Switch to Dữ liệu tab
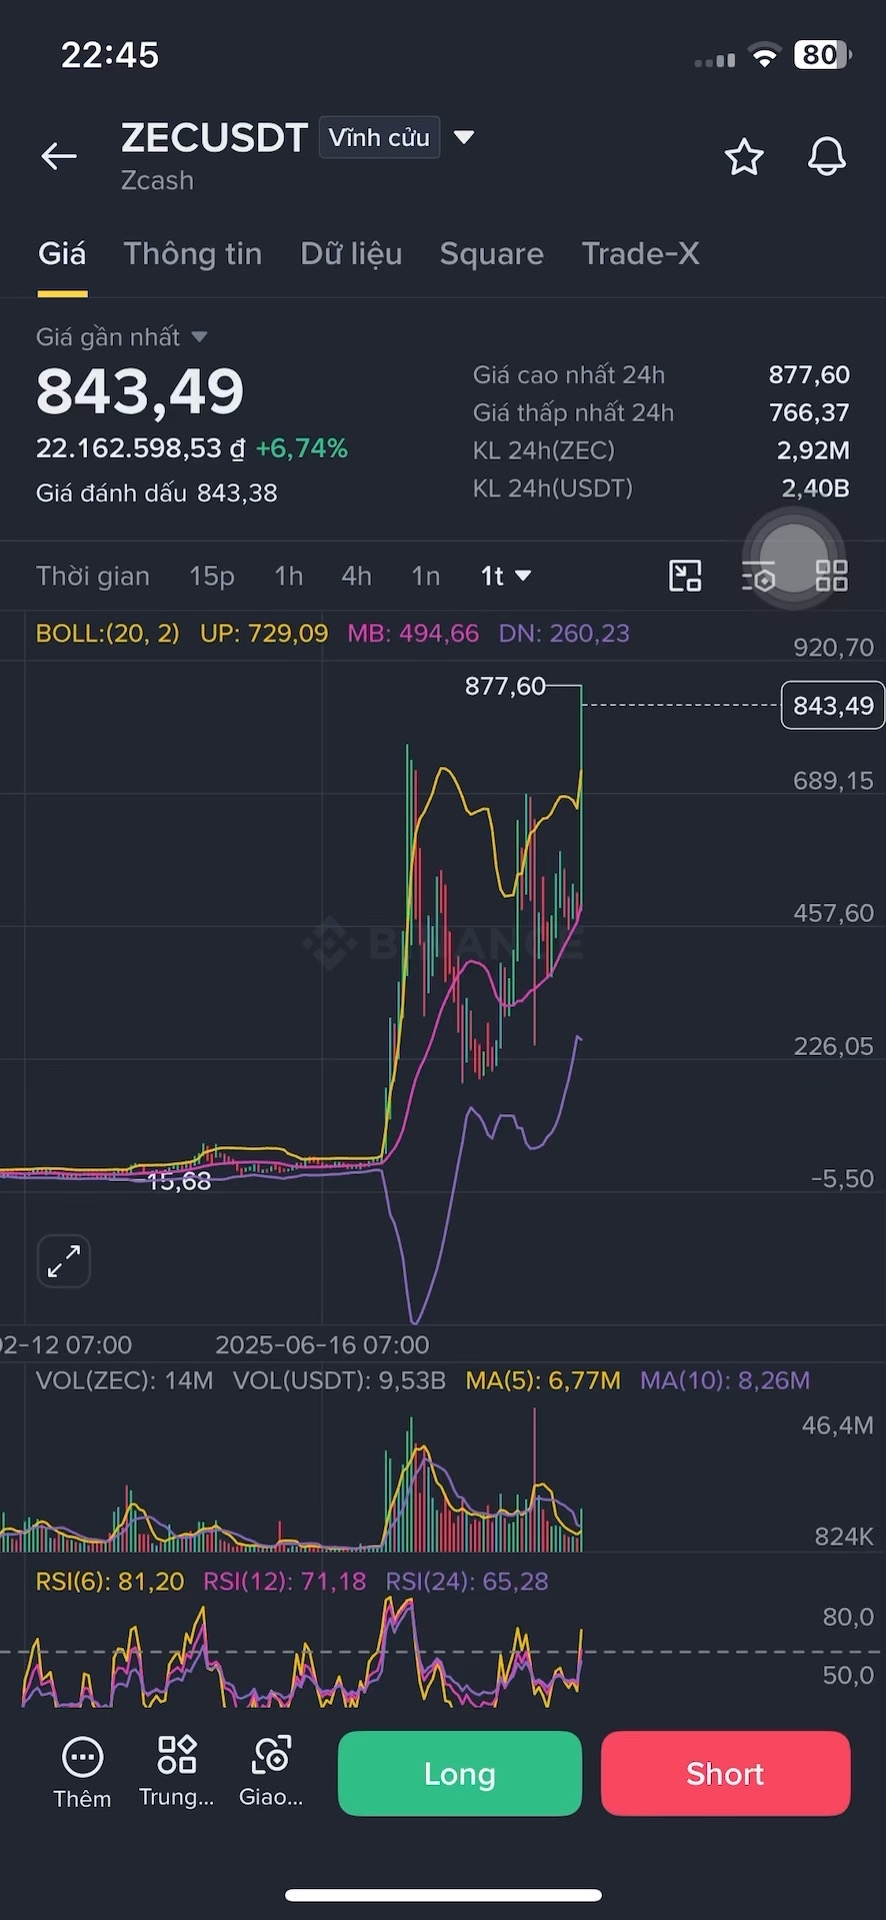The image size is (886, 1920). 351,254
